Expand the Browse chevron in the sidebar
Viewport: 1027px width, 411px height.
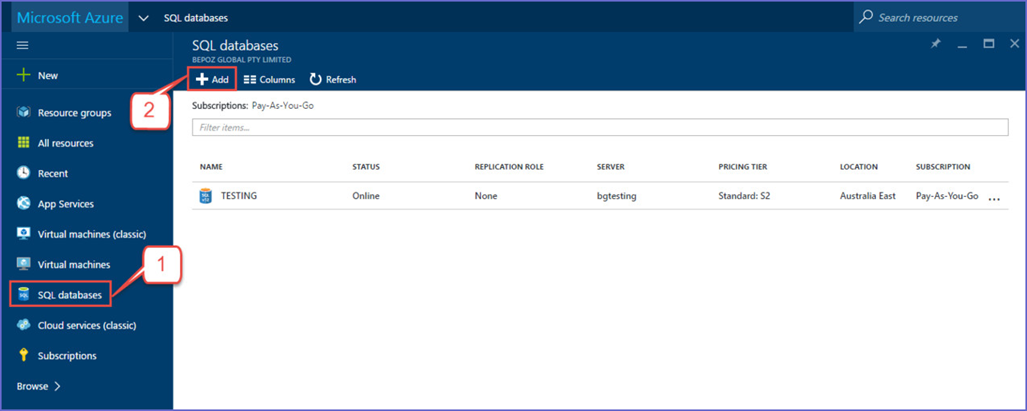57,386
